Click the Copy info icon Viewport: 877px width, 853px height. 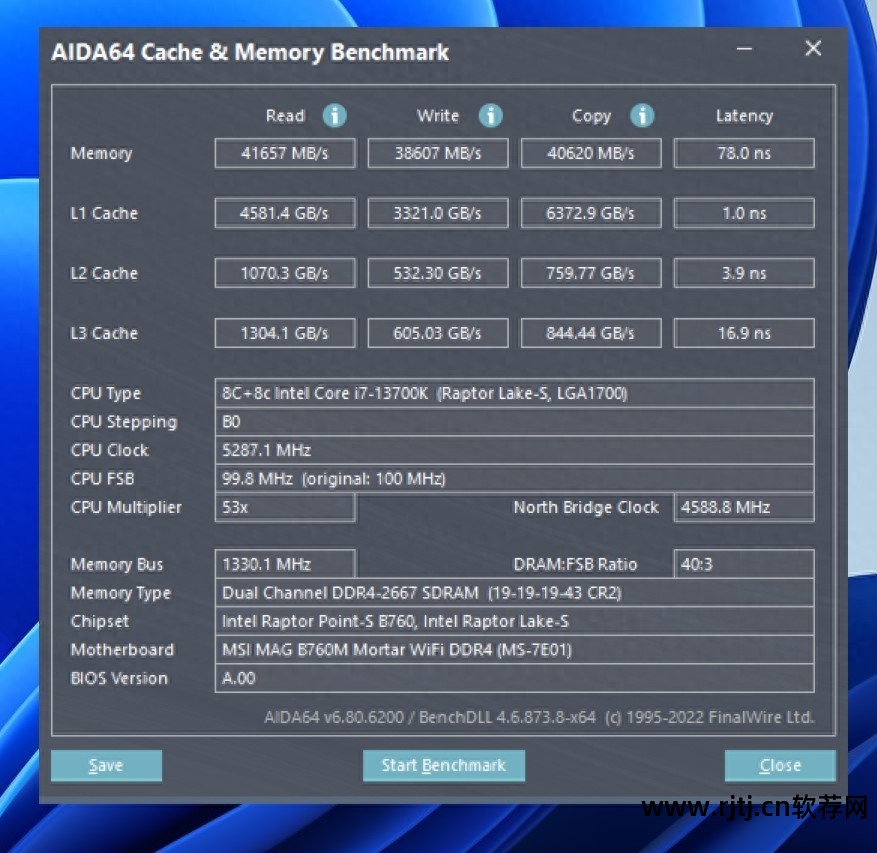click(642, 116)
